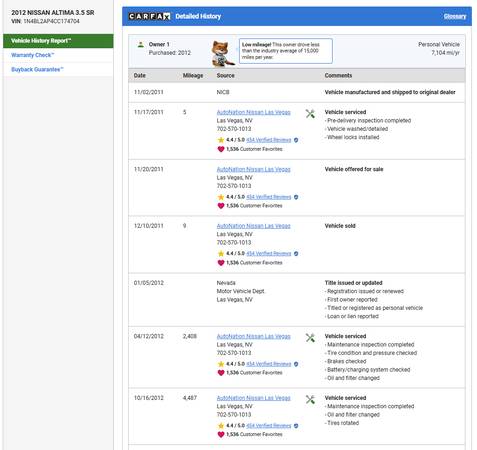Viewport: 477px width, 450px height.
Task: Click the 01/05/2012 date cell
Action: click(x=149, y=283)
